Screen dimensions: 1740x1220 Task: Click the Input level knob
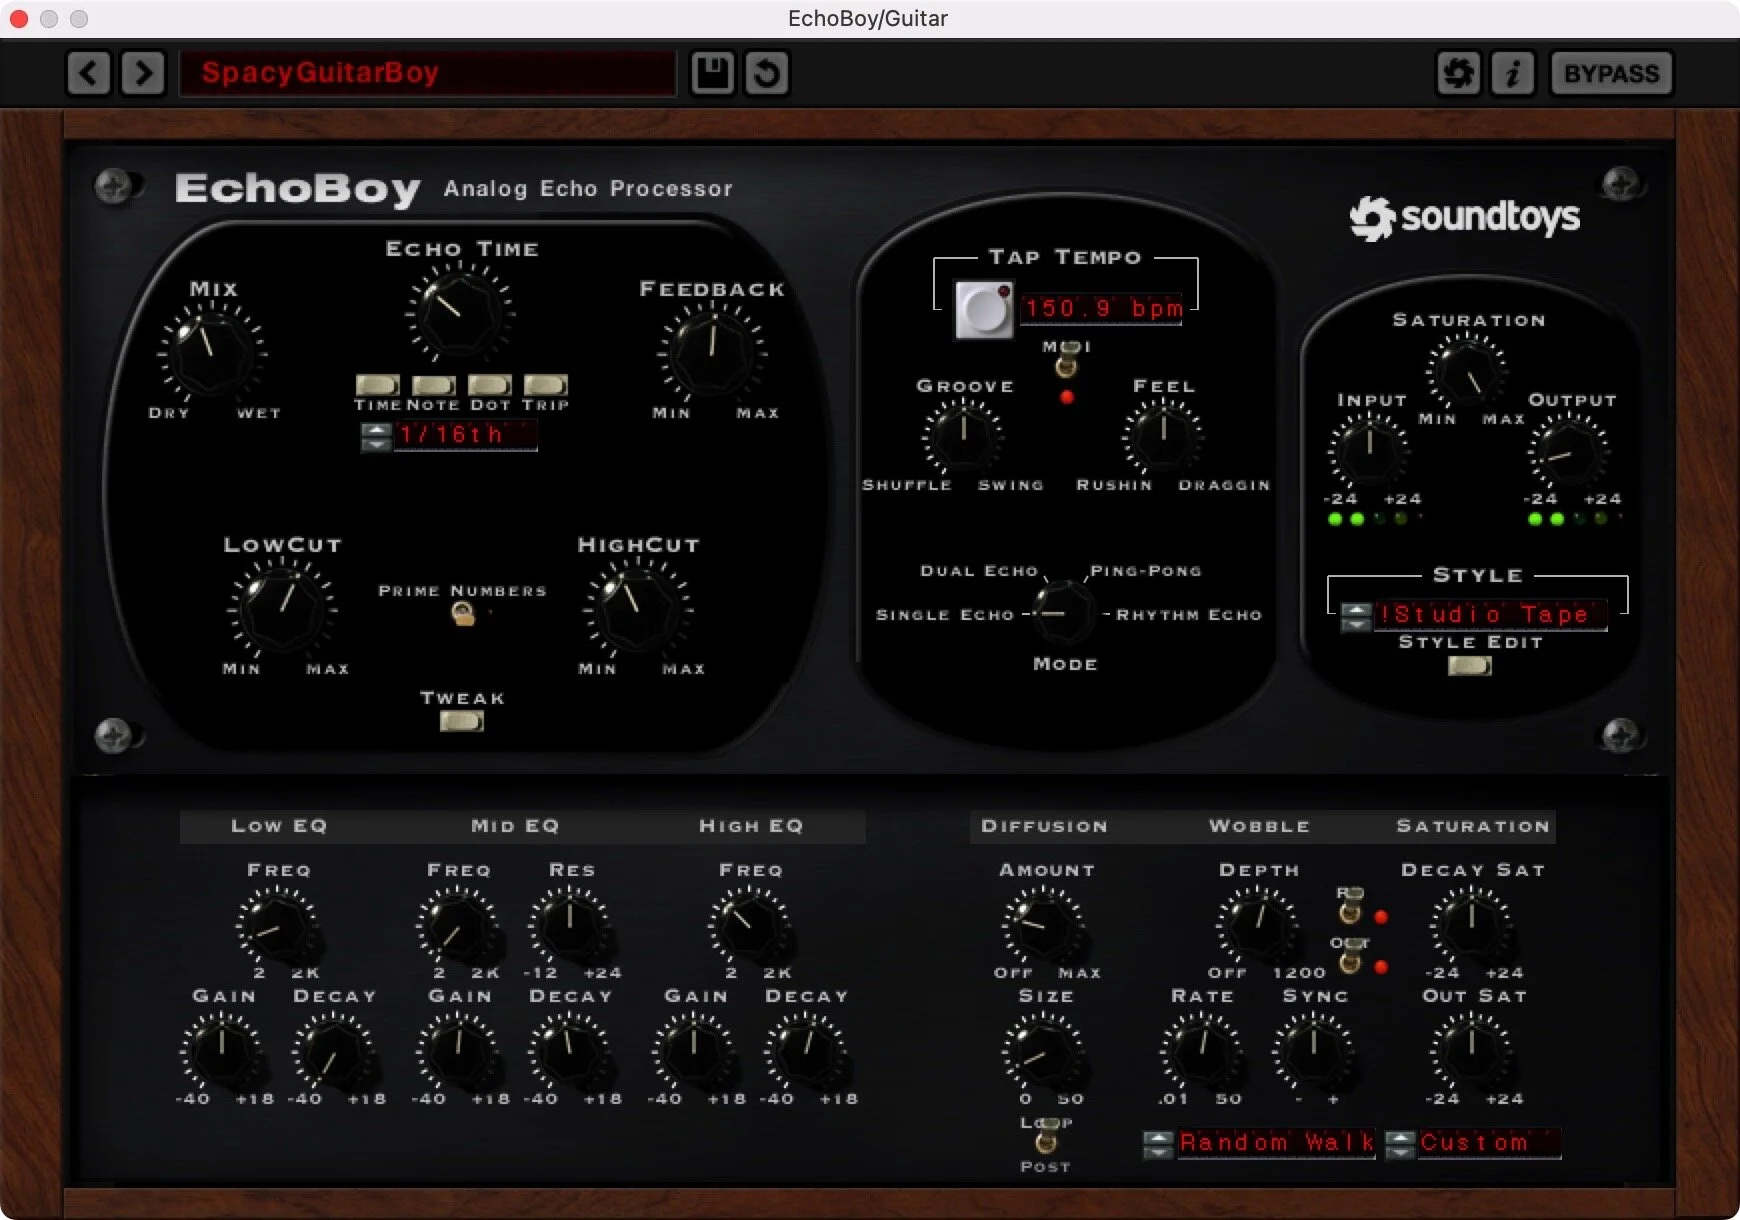[x=1368, y=453]
